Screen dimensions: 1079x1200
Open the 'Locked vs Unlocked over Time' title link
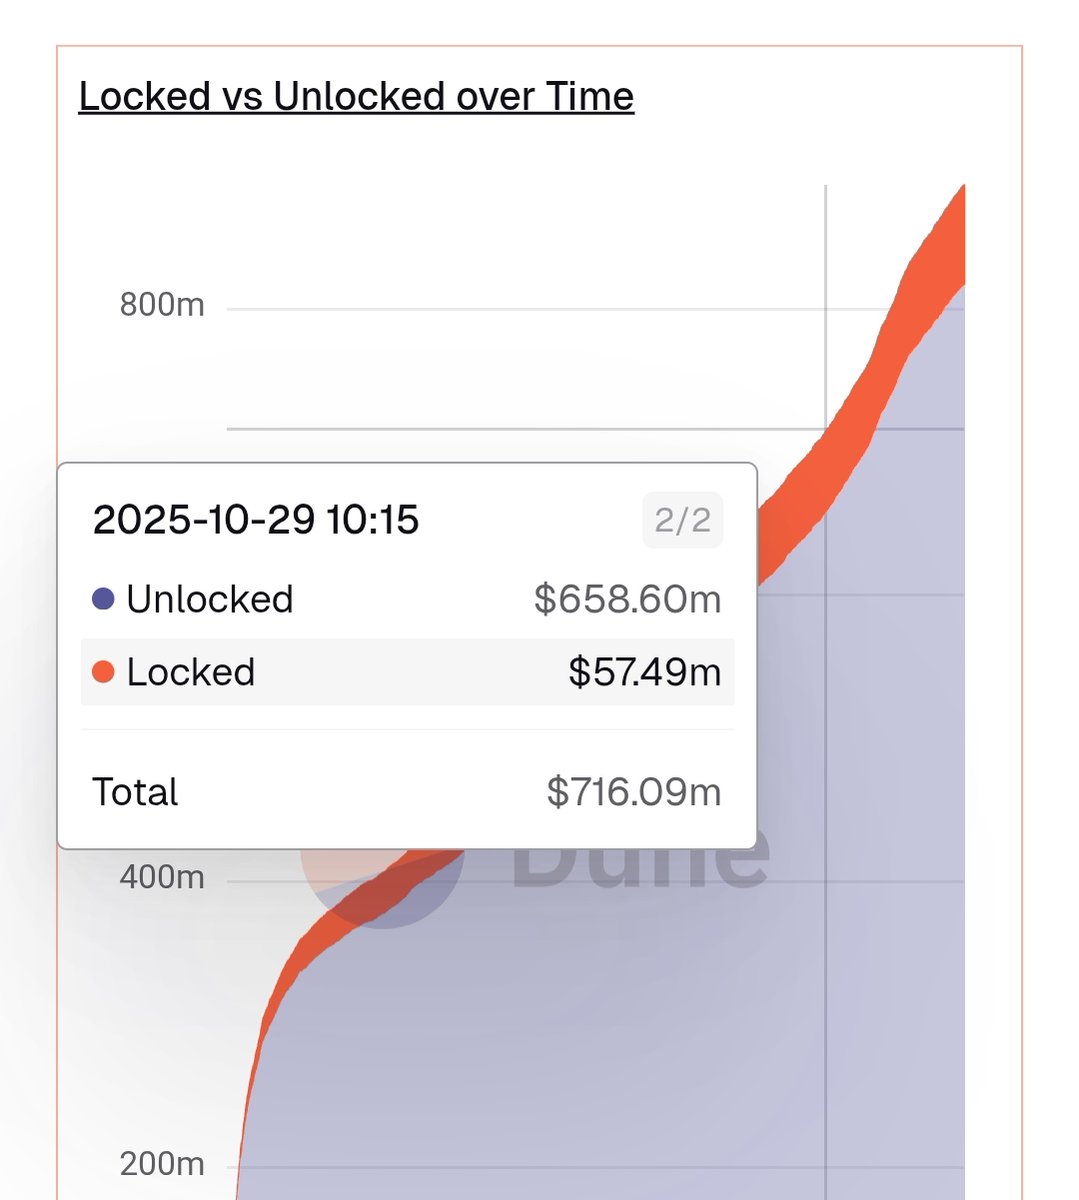click(356, 97)
